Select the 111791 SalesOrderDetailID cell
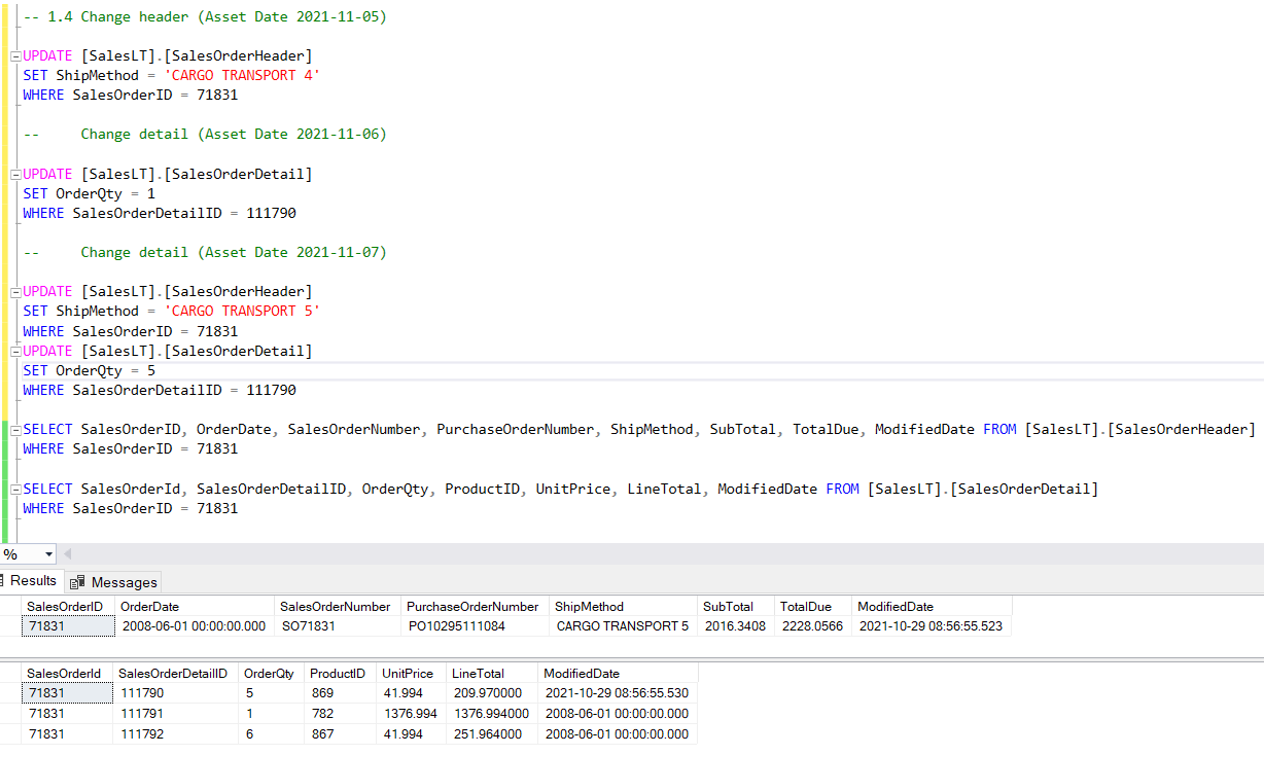Image resolution: width=1277 pixels, height=773 pixels. pyautogui.click(x=141, y=714)
